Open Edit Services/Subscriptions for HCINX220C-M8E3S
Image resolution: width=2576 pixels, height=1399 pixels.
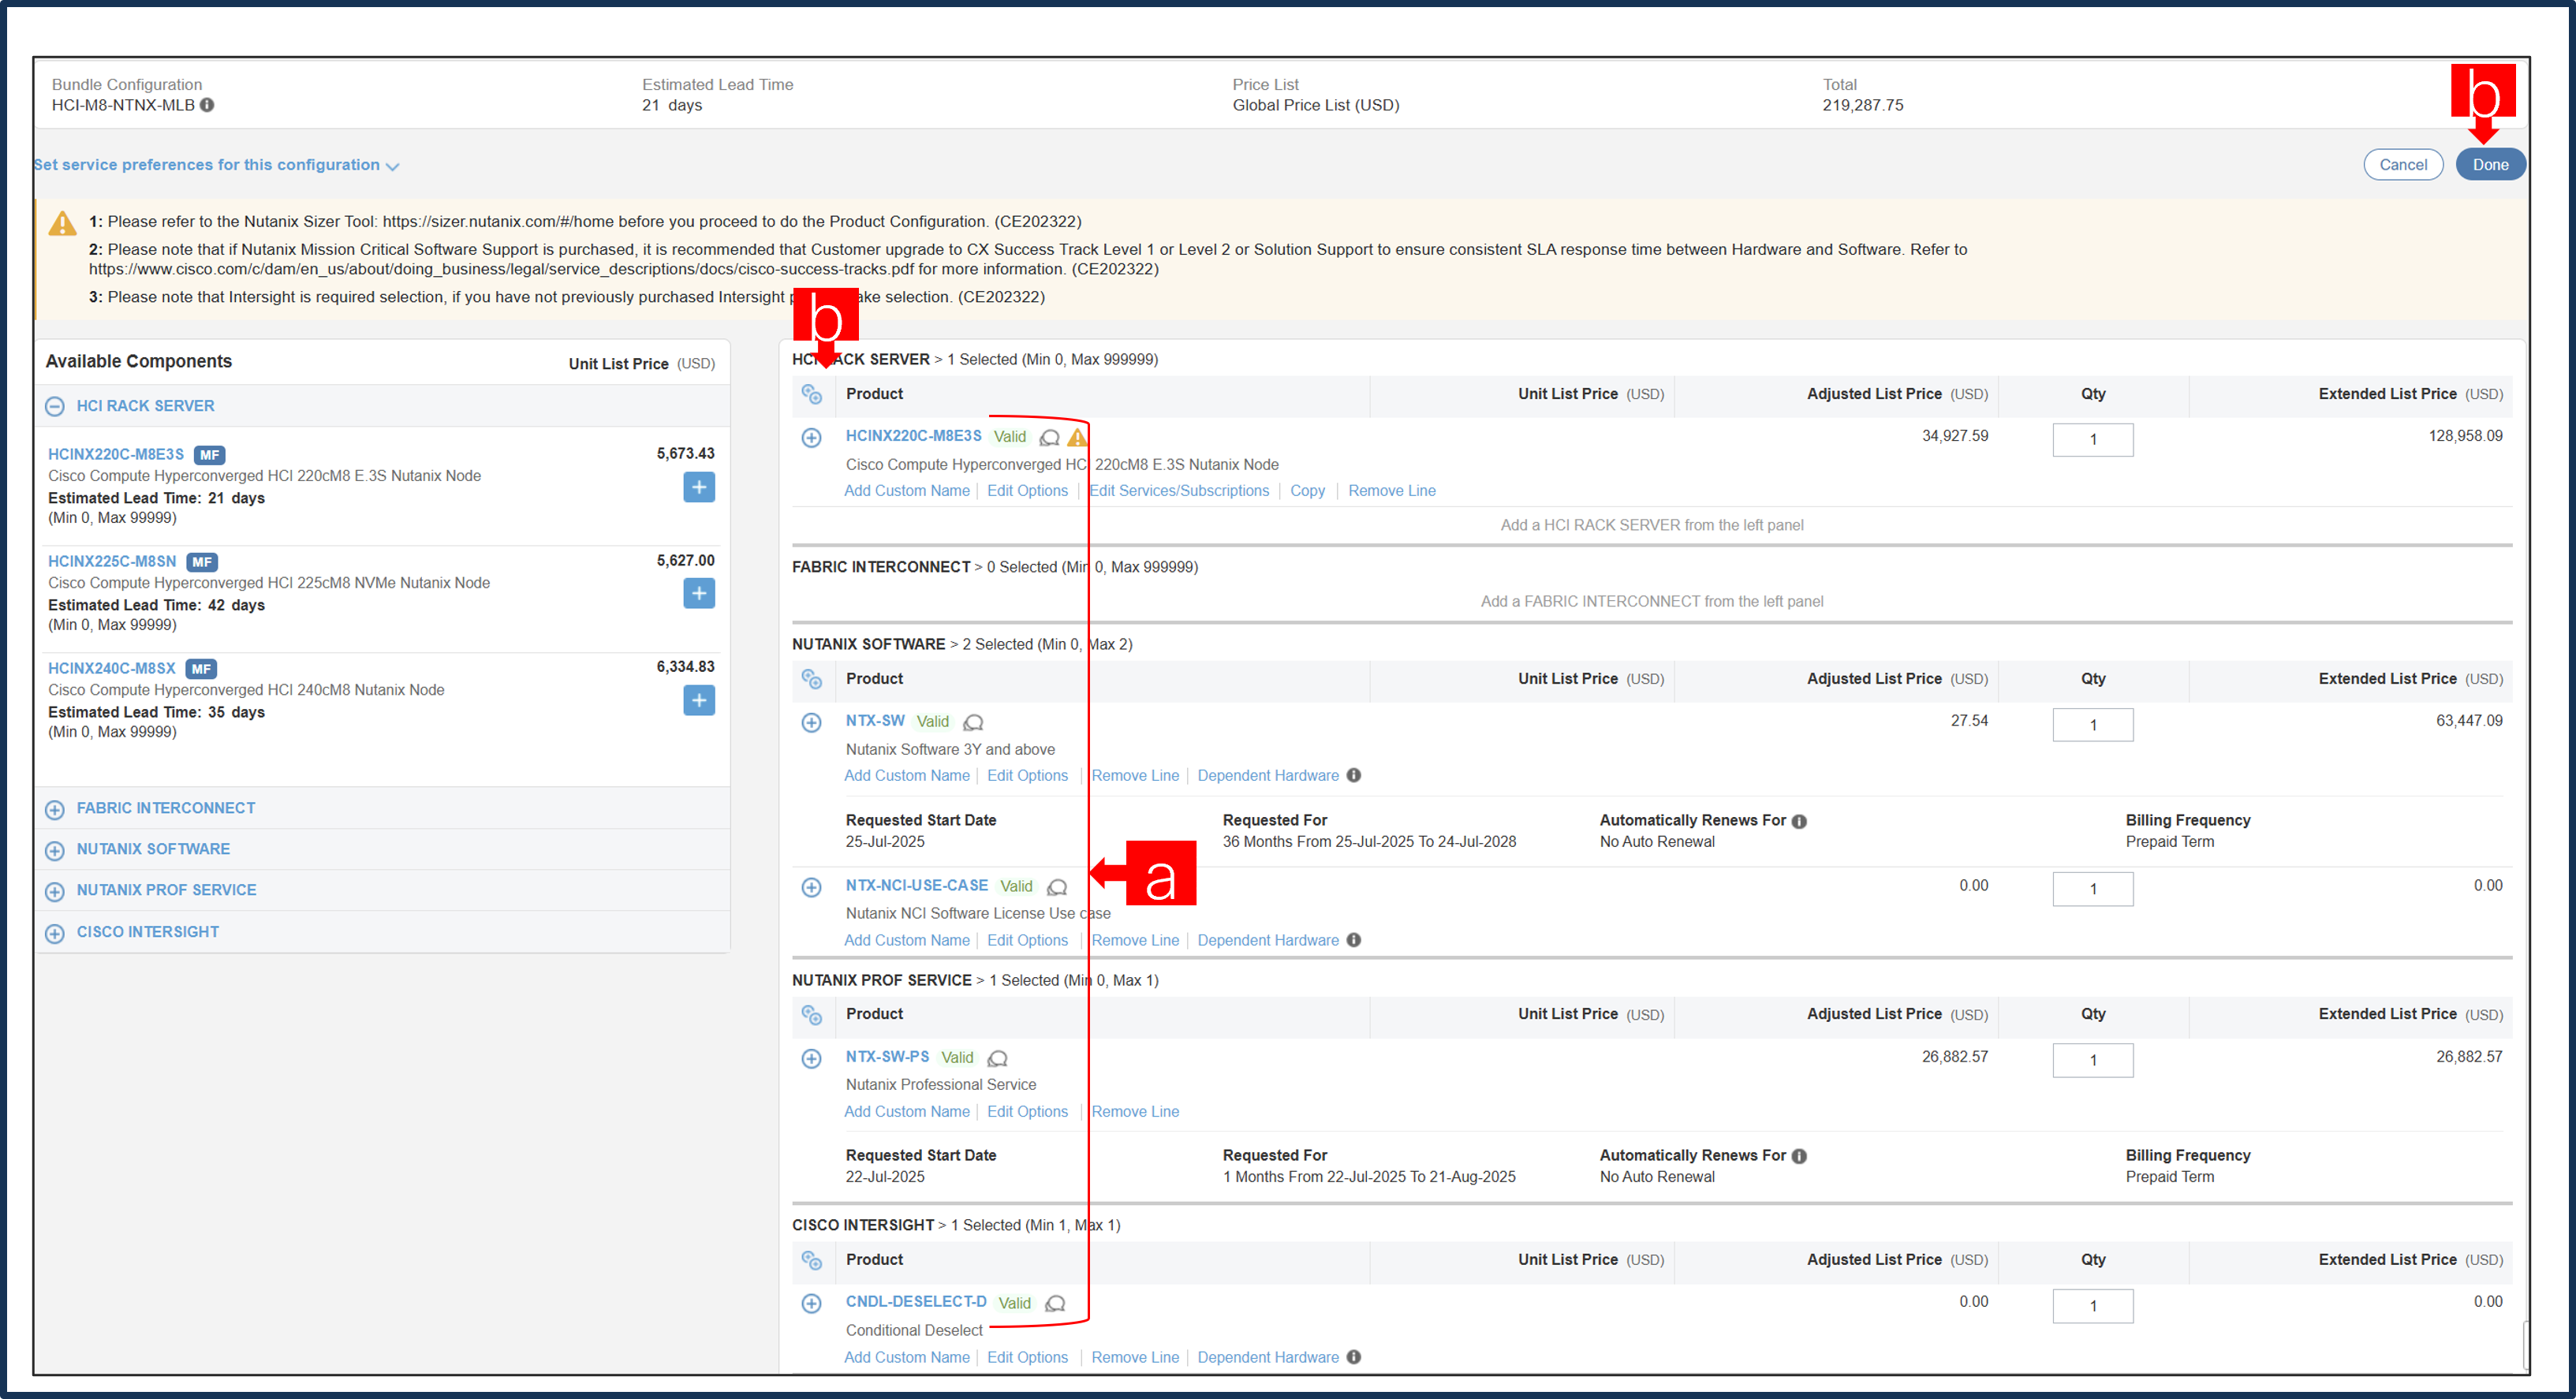(x=1179, y=490)
